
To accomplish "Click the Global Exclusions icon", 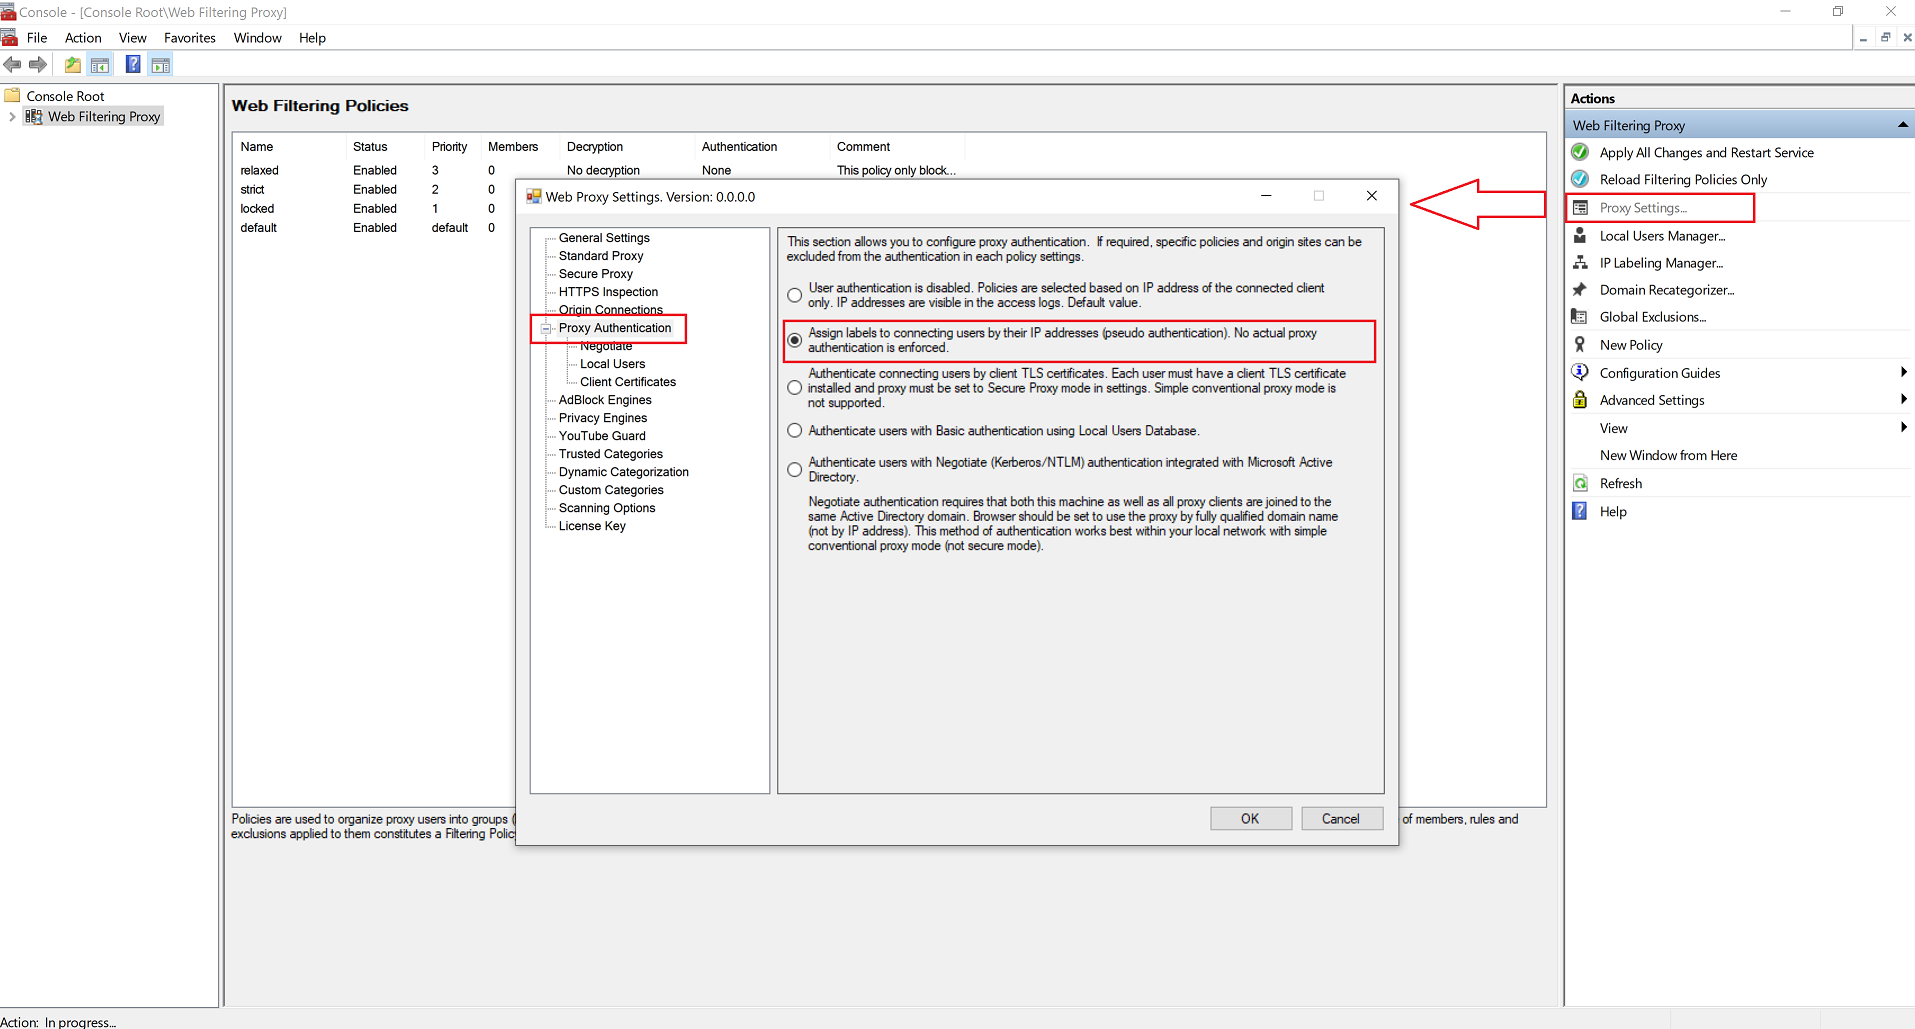I will [1580, 316].
